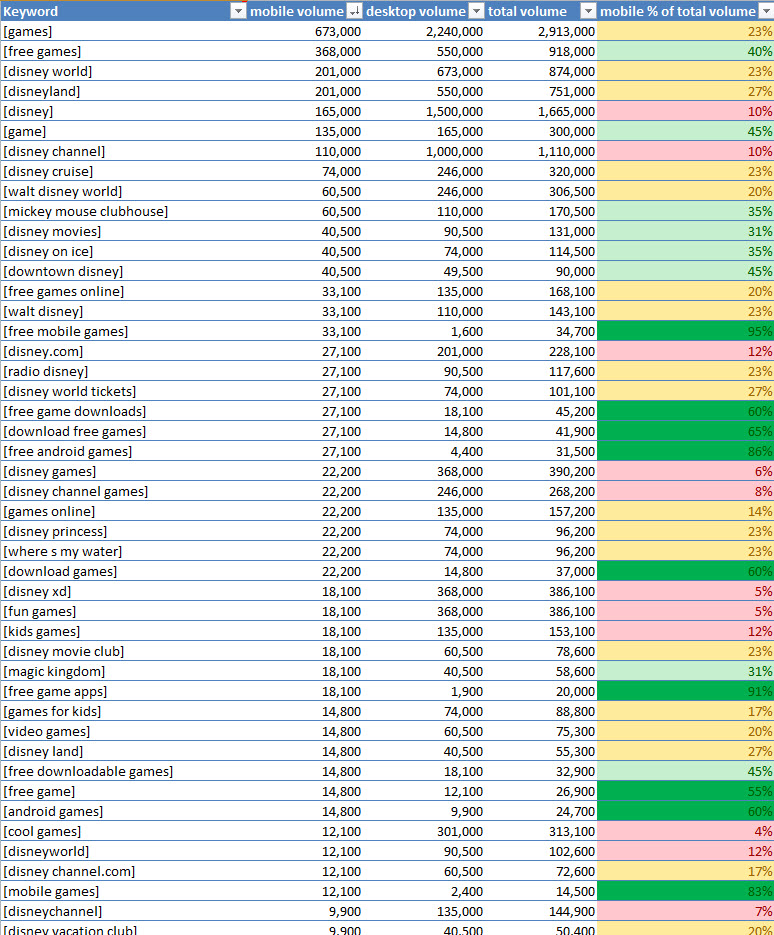Viewport: 774px width, 935px height.
Task: Select the [free android games] keyword cell
Action: click(123, 451)
